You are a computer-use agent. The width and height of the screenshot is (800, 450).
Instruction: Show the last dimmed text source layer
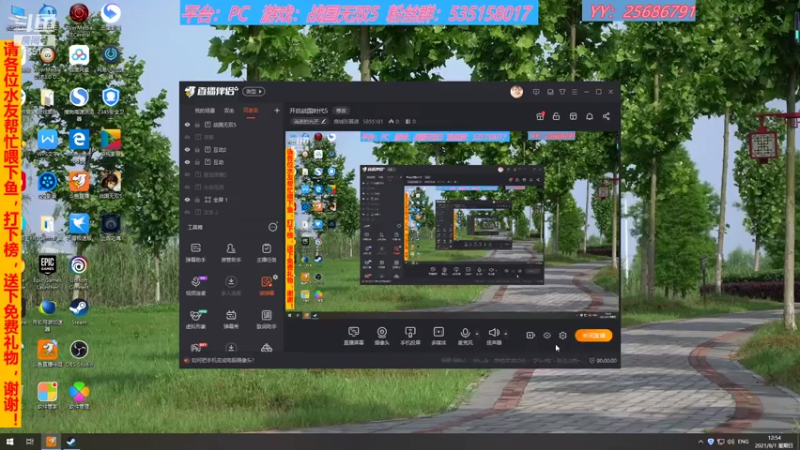pos(187,212)
